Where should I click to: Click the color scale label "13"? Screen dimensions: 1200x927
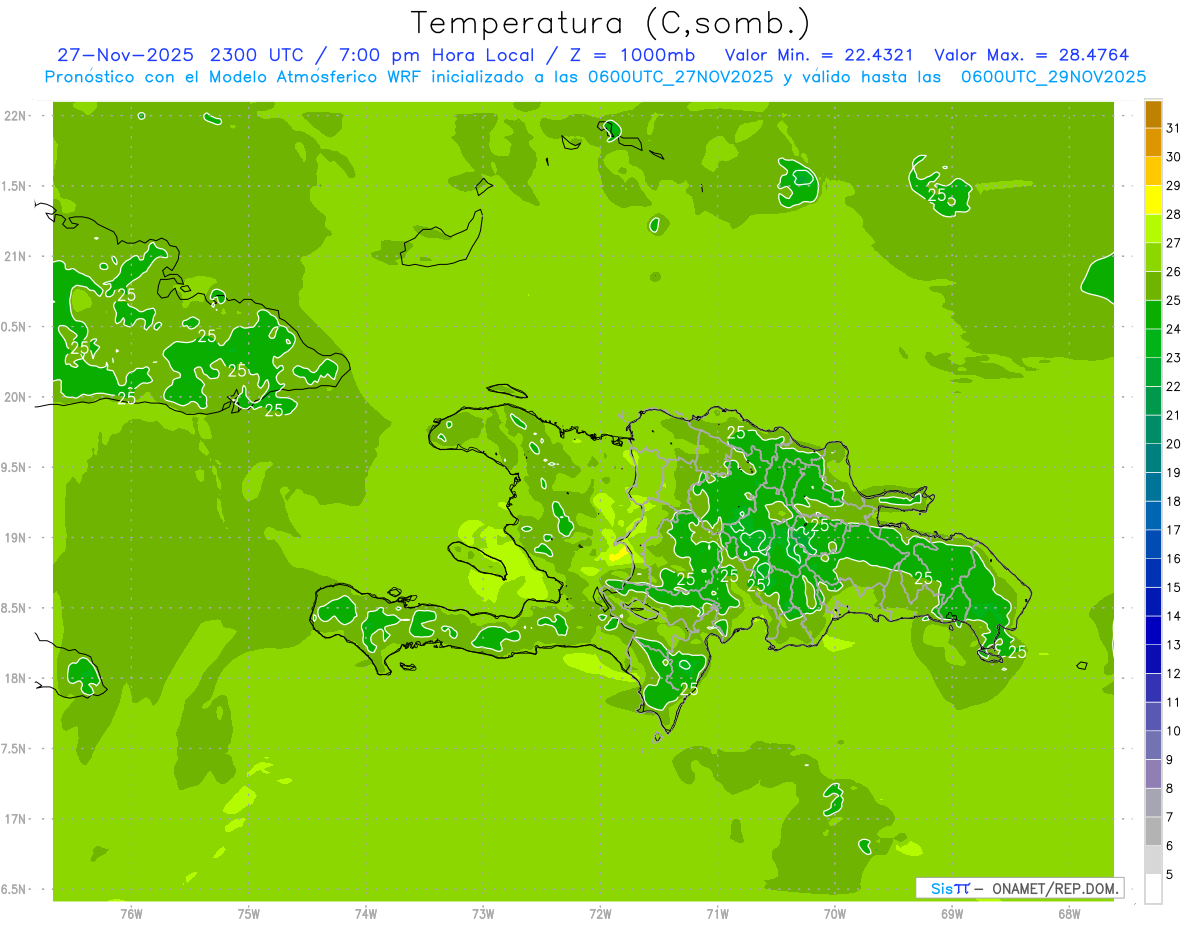pos(1174,645)
